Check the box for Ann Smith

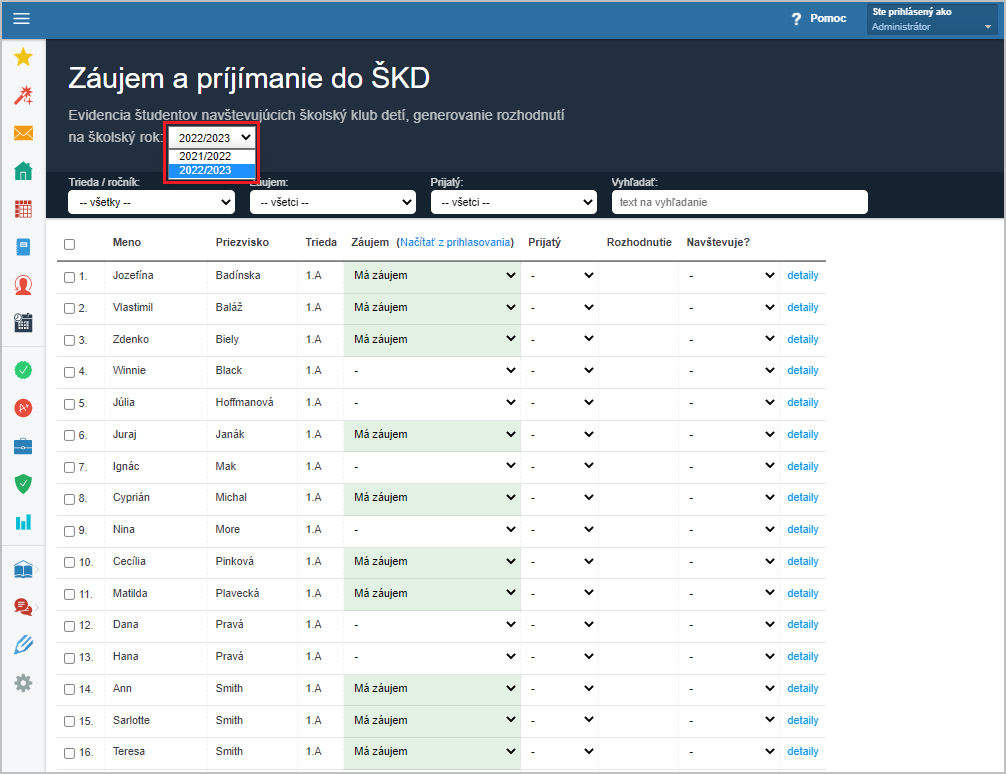[69, 690]
